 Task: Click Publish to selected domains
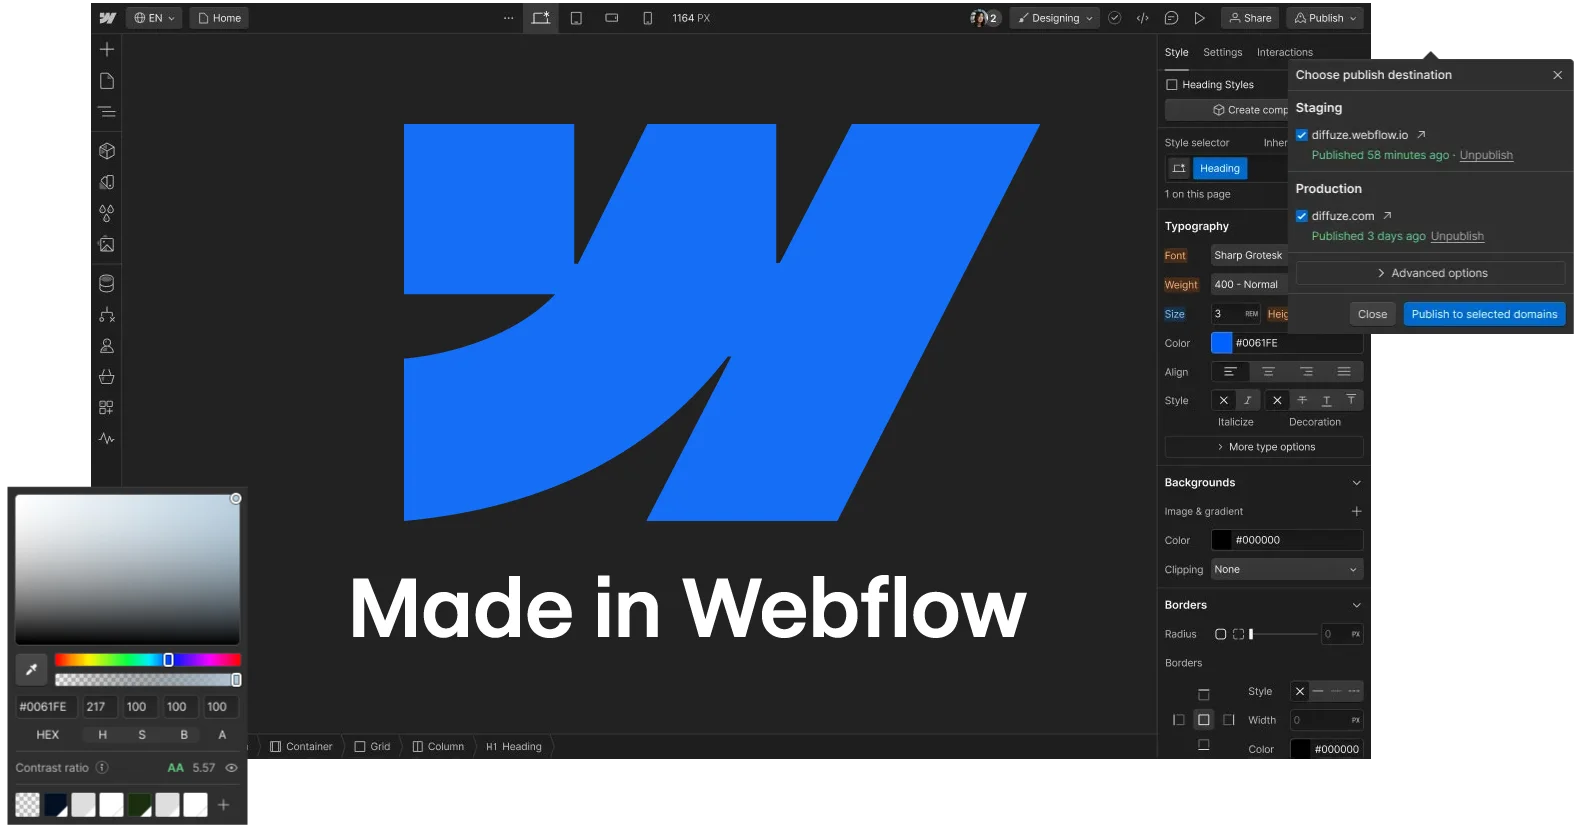pos(1484,314)
